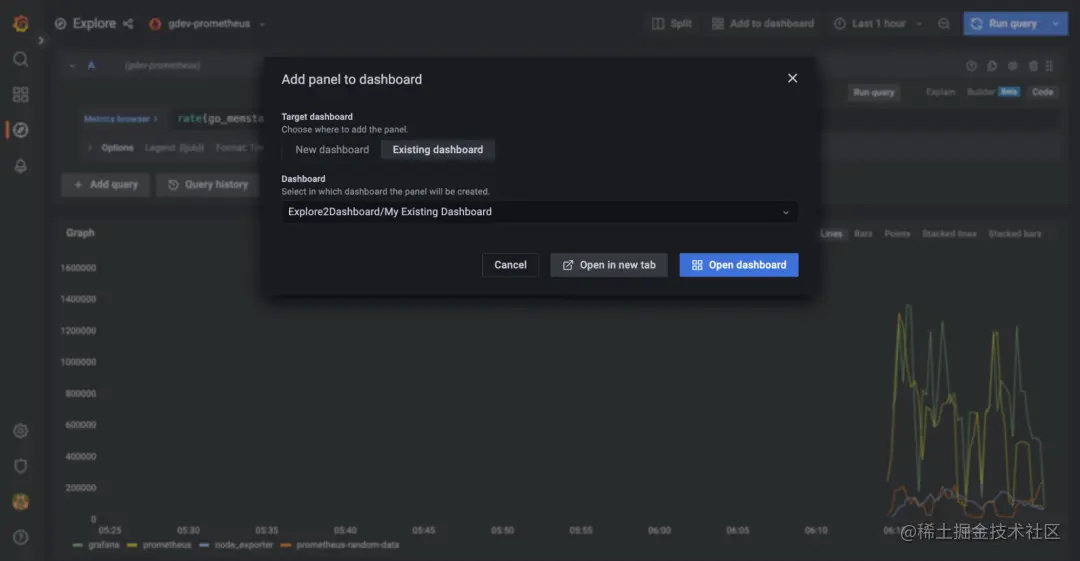Click Add to dashboard in toolbar

(x=762, y=23)
